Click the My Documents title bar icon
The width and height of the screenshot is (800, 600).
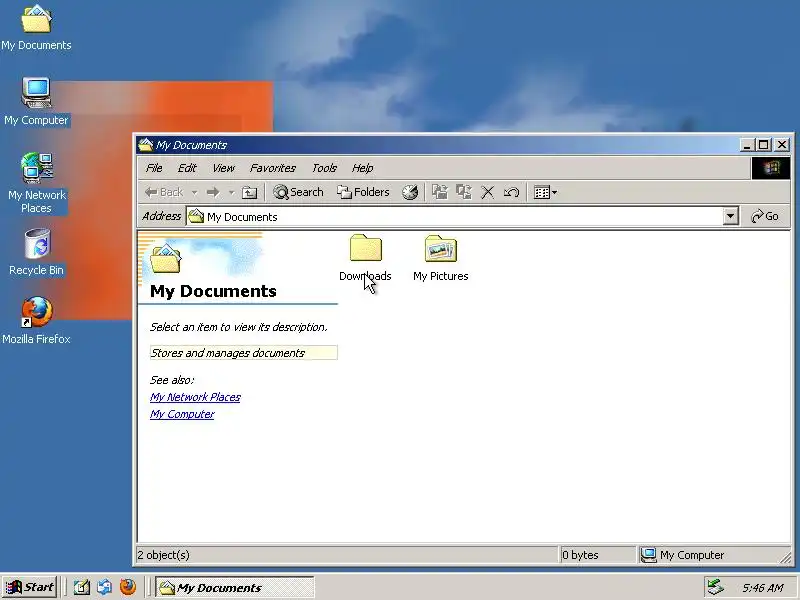tap(146, 145)
